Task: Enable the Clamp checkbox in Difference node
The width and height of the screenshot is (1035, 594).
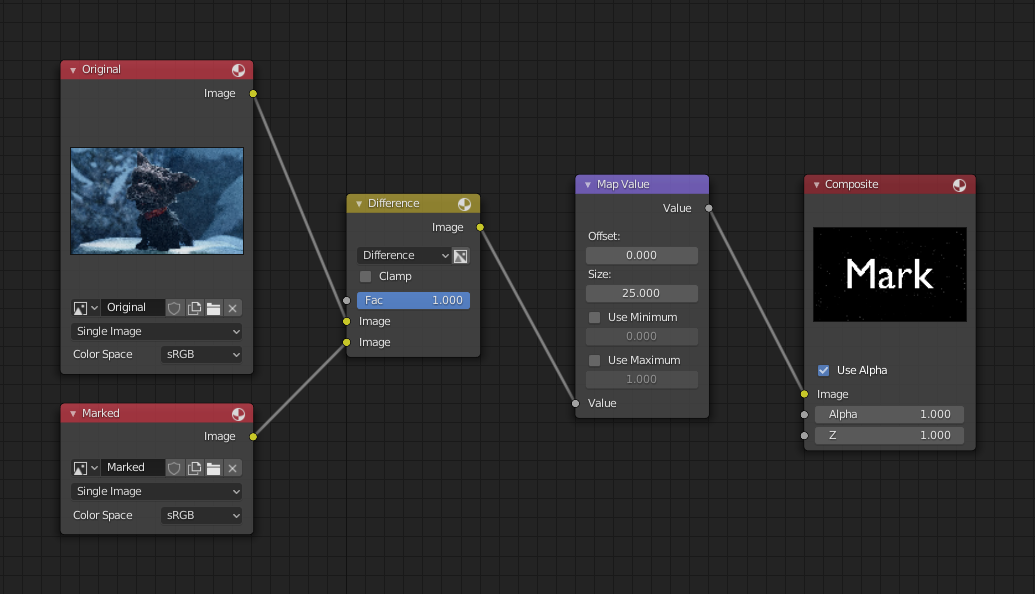Action: coord(366,276)
